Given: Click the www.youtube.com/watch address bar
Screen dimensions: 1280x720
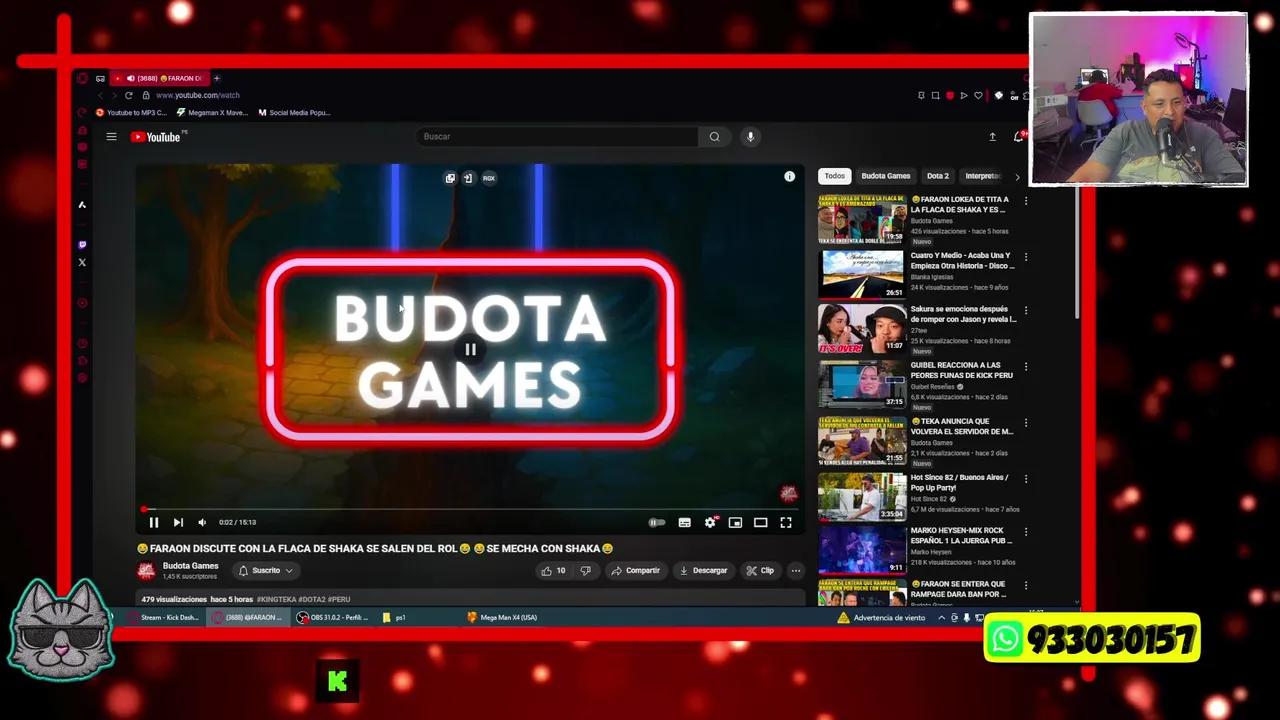Looking at the screenshot, I should click(198, 95).
